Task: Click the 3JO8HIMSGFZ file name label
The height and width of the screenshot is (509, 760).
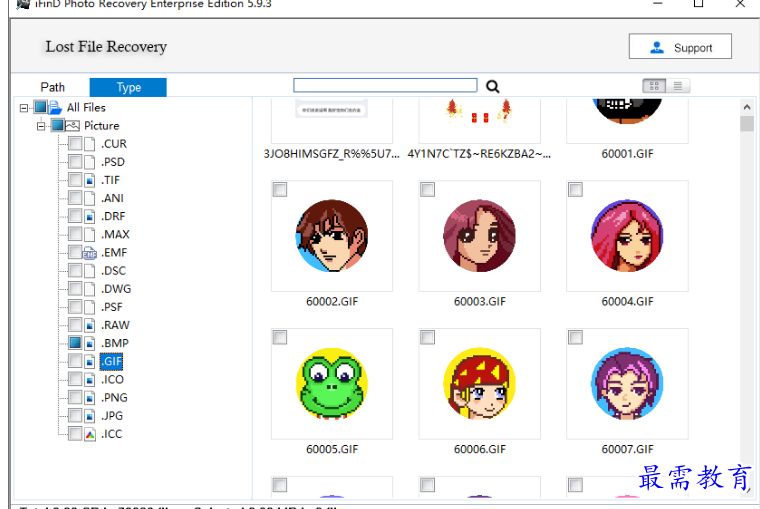Action: coord(332,154)
